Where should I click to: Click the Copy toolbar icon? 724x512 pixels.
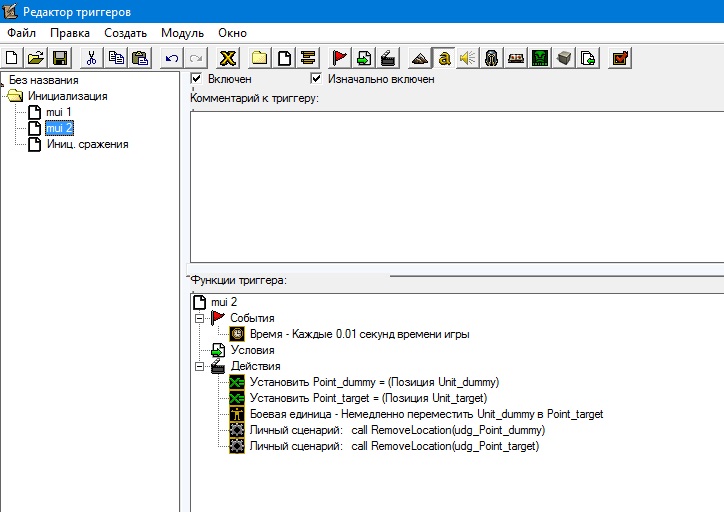tap(115, 58)
